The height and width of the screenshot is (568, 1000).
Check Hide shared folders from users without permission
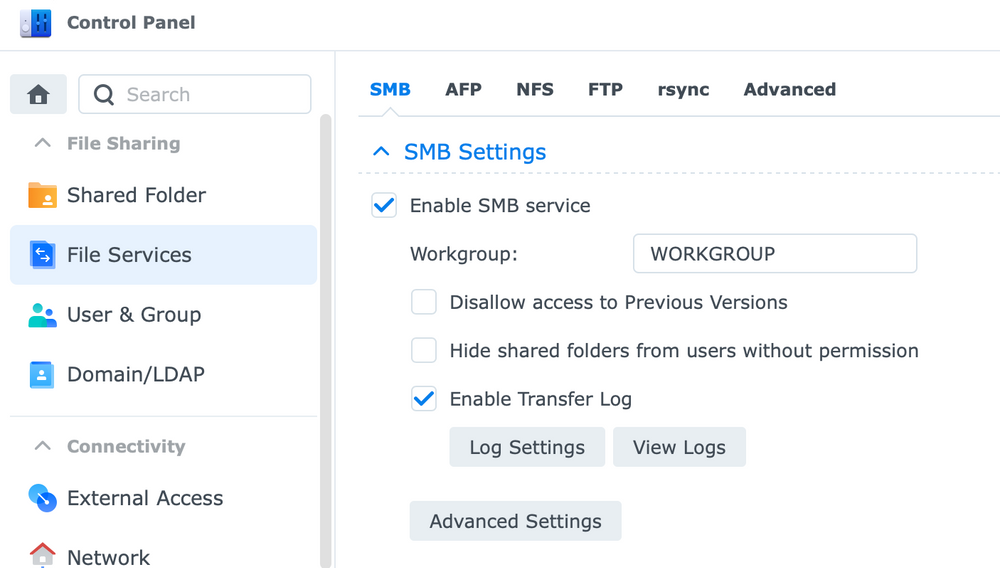423,350
